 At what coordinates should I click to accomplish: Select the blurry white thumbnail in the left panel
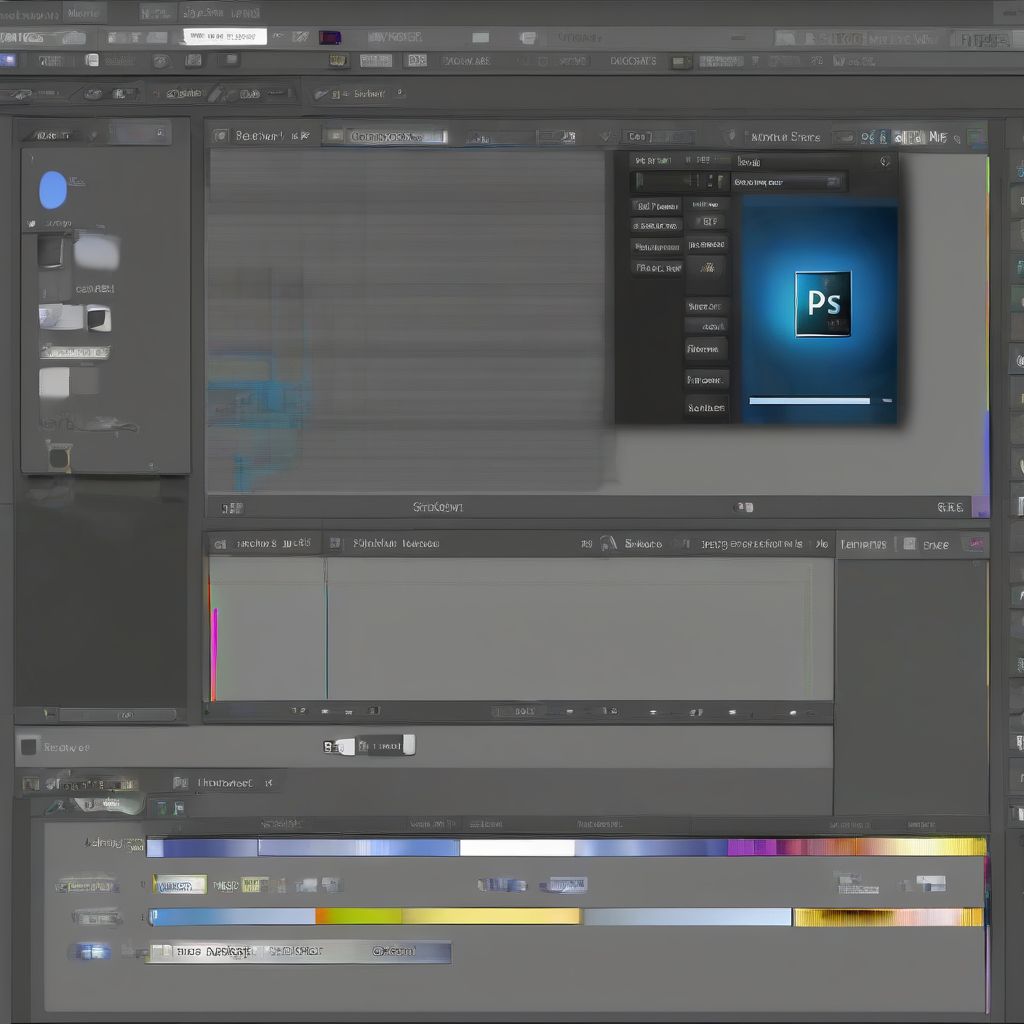click(x=97, y=252)
